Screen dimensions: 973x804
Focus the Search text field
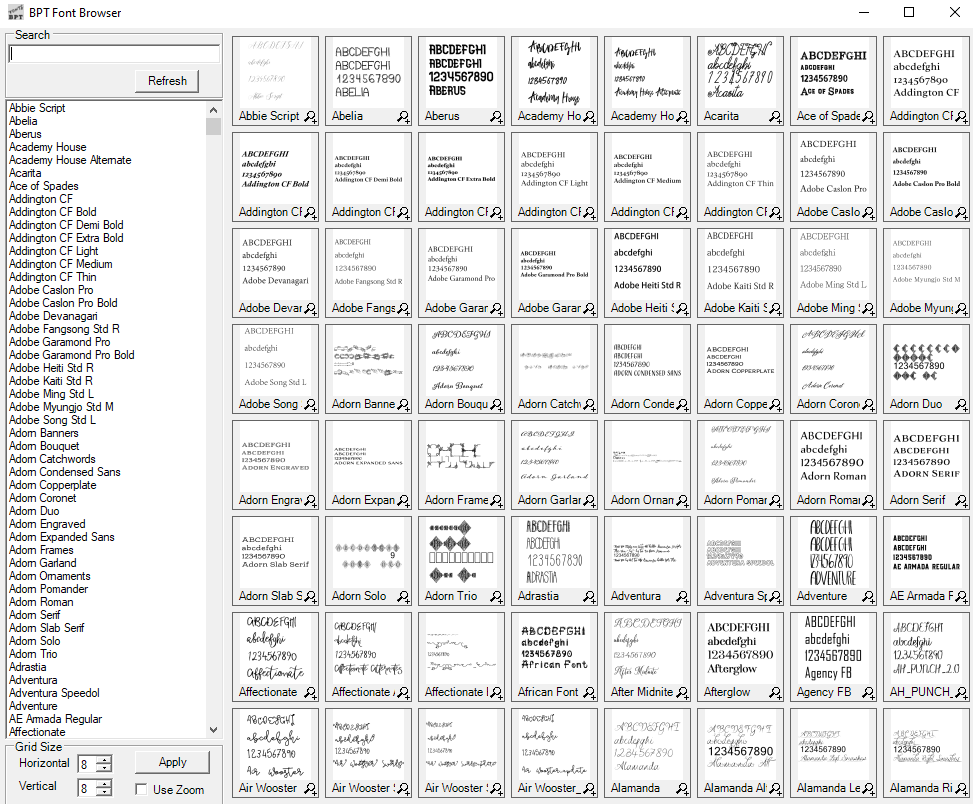[x=114, y=54]
